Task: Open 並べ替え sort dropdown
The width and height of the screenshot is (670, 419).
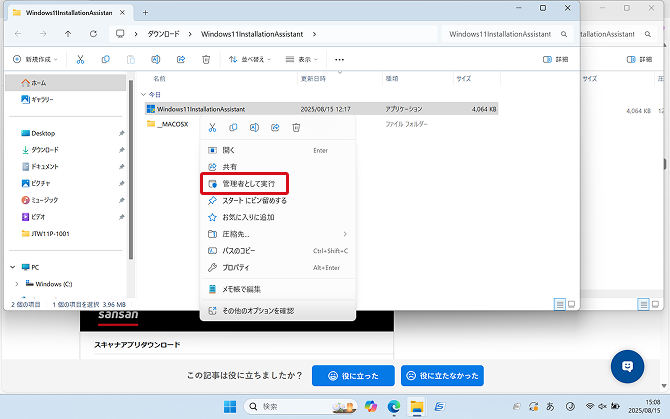Action: click(250, 59)
